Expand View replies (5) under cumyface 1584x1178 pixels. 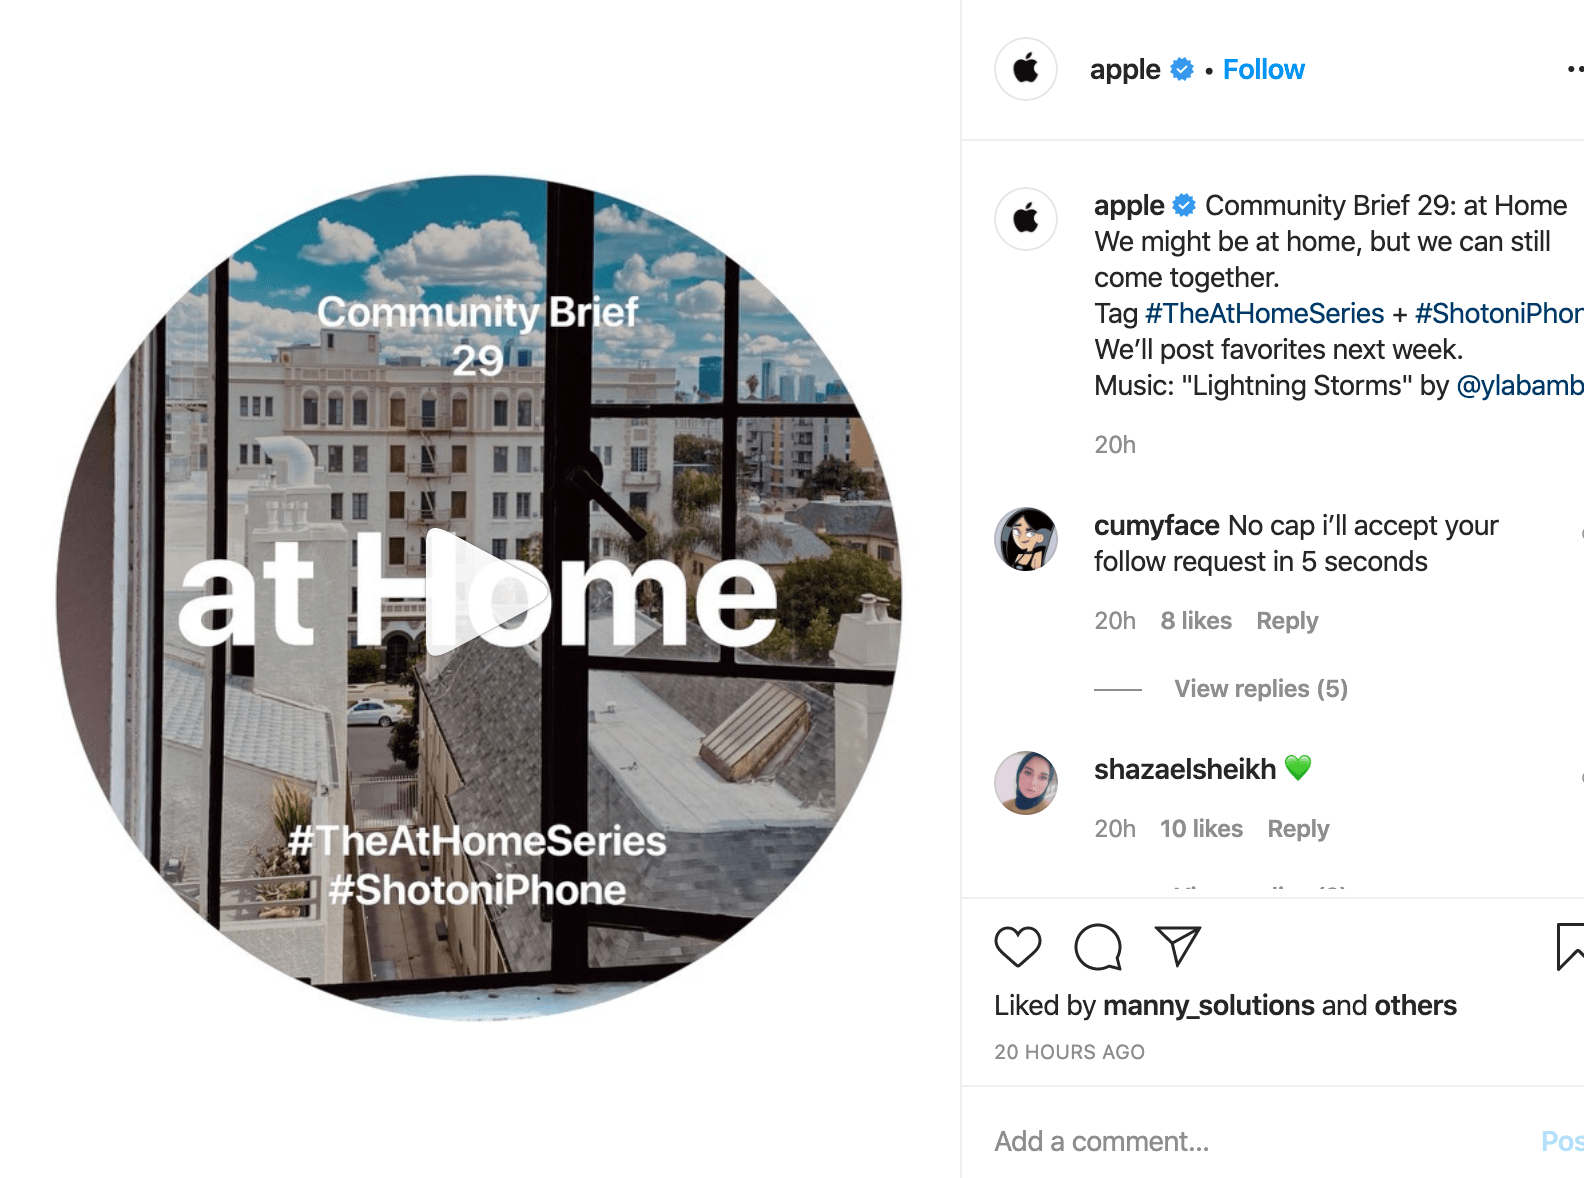click(x=1261, y=689)
